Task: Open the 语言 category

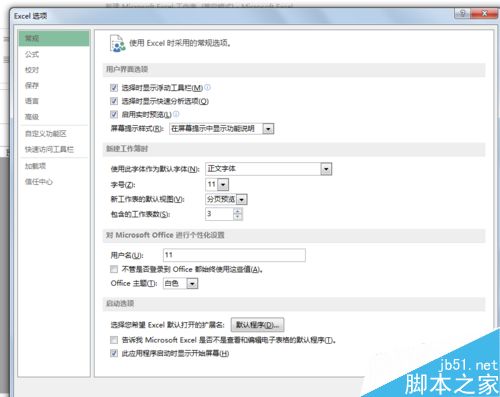Action: [x=54, y=101]
